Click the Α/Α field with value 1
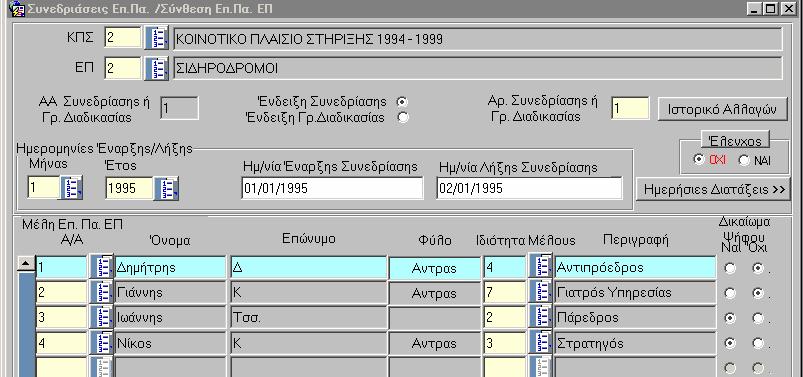The image size is (803, 377). (x=61, y=267)
